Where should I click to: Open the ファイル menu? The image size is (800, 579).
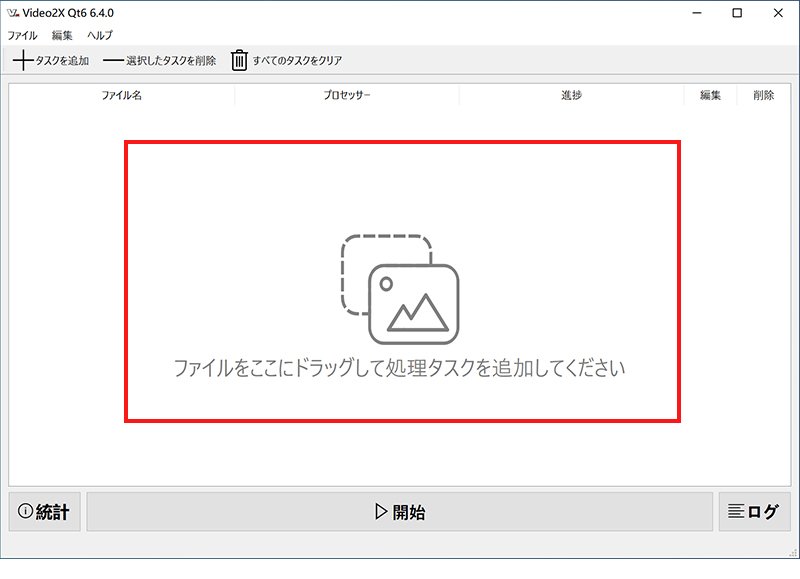[22, 35]
